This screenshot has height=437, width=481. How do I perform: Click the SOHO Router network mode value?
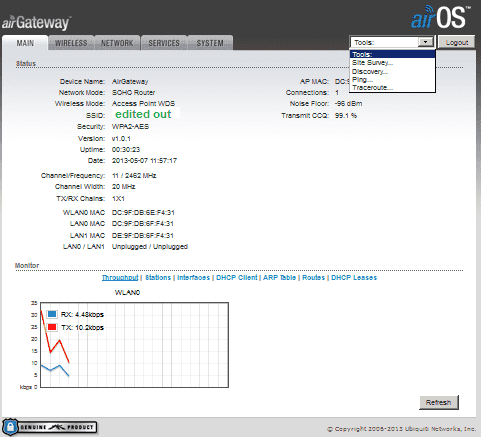pos(133,93)
